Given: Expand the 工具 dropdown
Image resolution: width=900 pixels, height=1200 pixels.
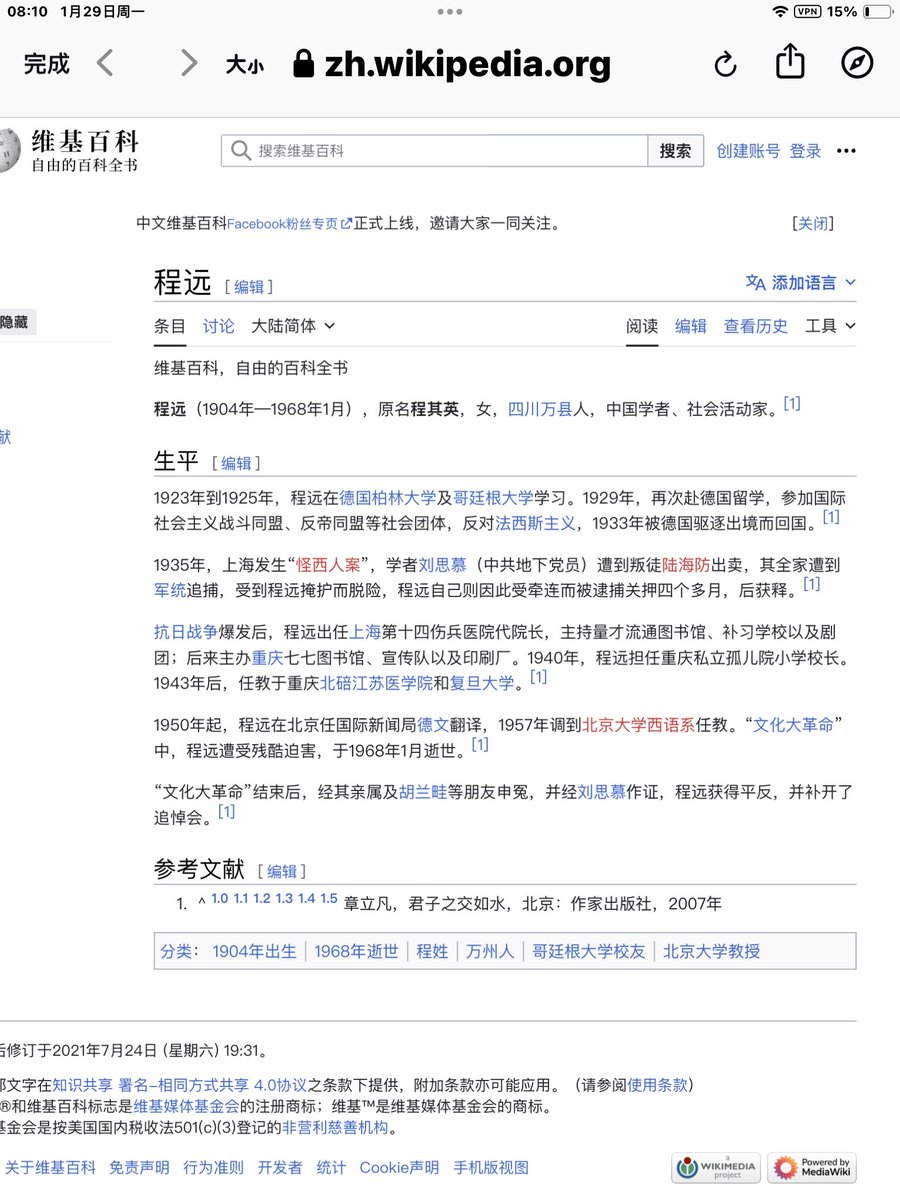Looking at the screenshot, I should [831, 326].
